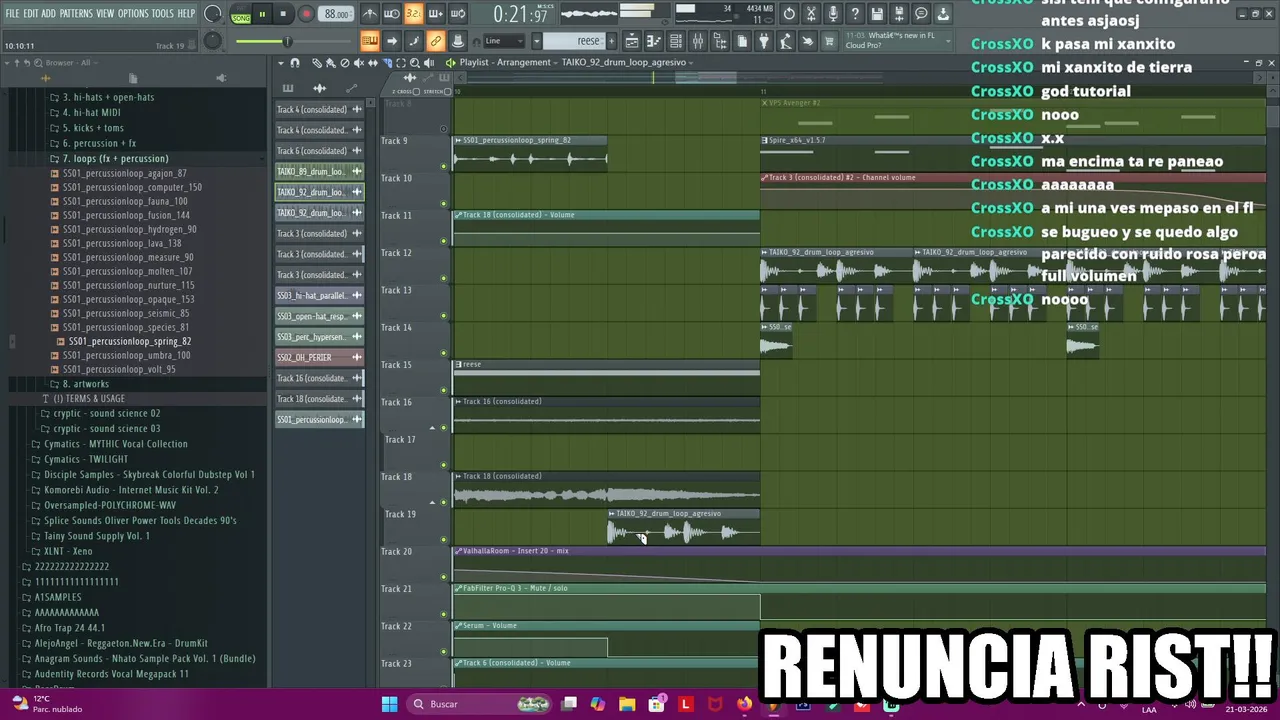This screenshot has height=720, width=1280.
Task: Enable the STRETCH checkbox
Action: (447, 91)
